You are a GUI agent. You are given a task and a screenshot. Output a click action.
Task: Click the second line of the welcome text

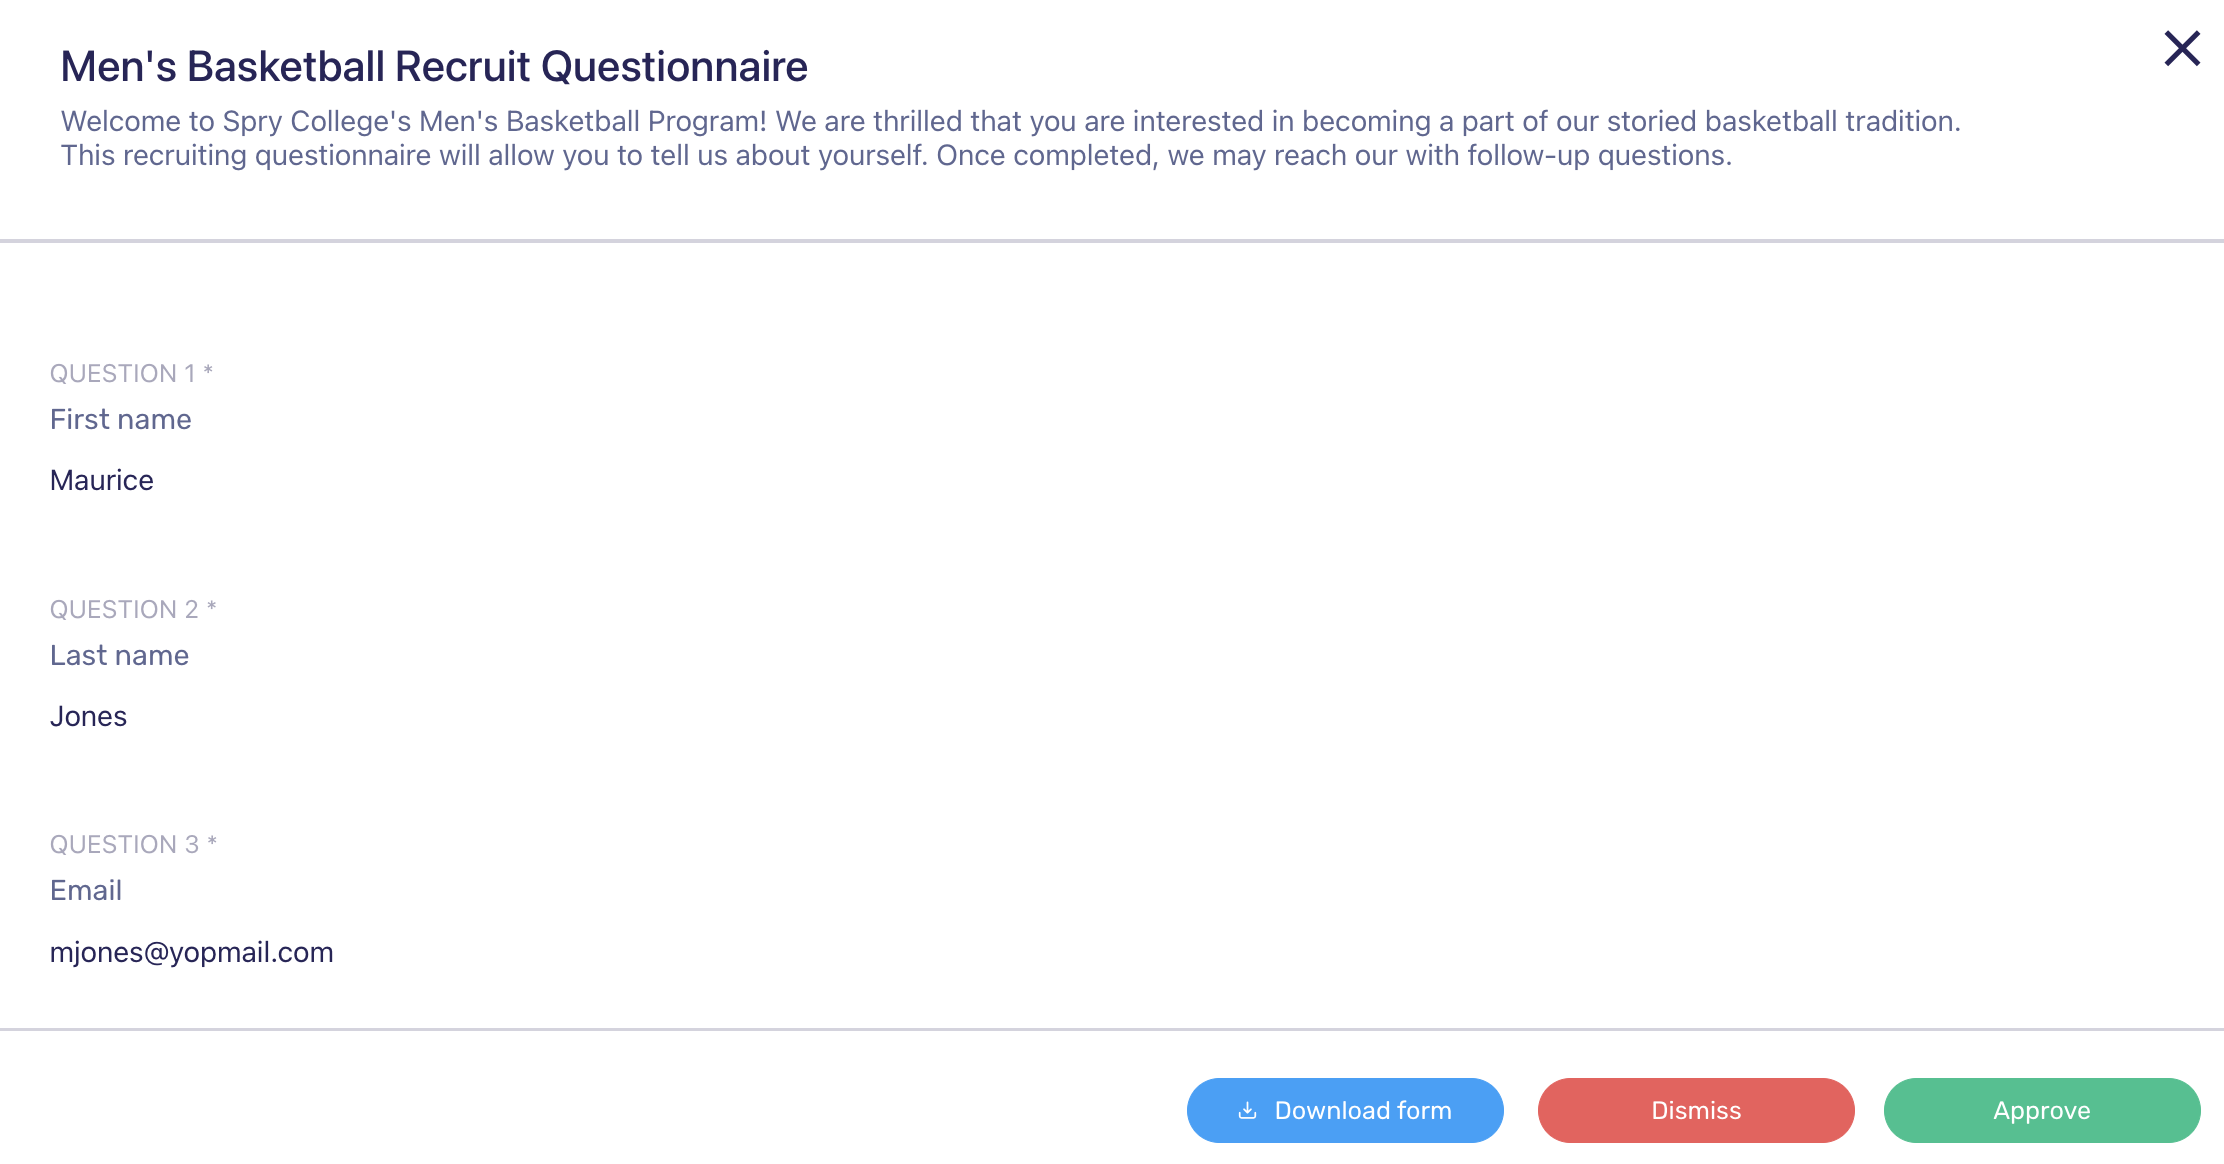(896, 156)
